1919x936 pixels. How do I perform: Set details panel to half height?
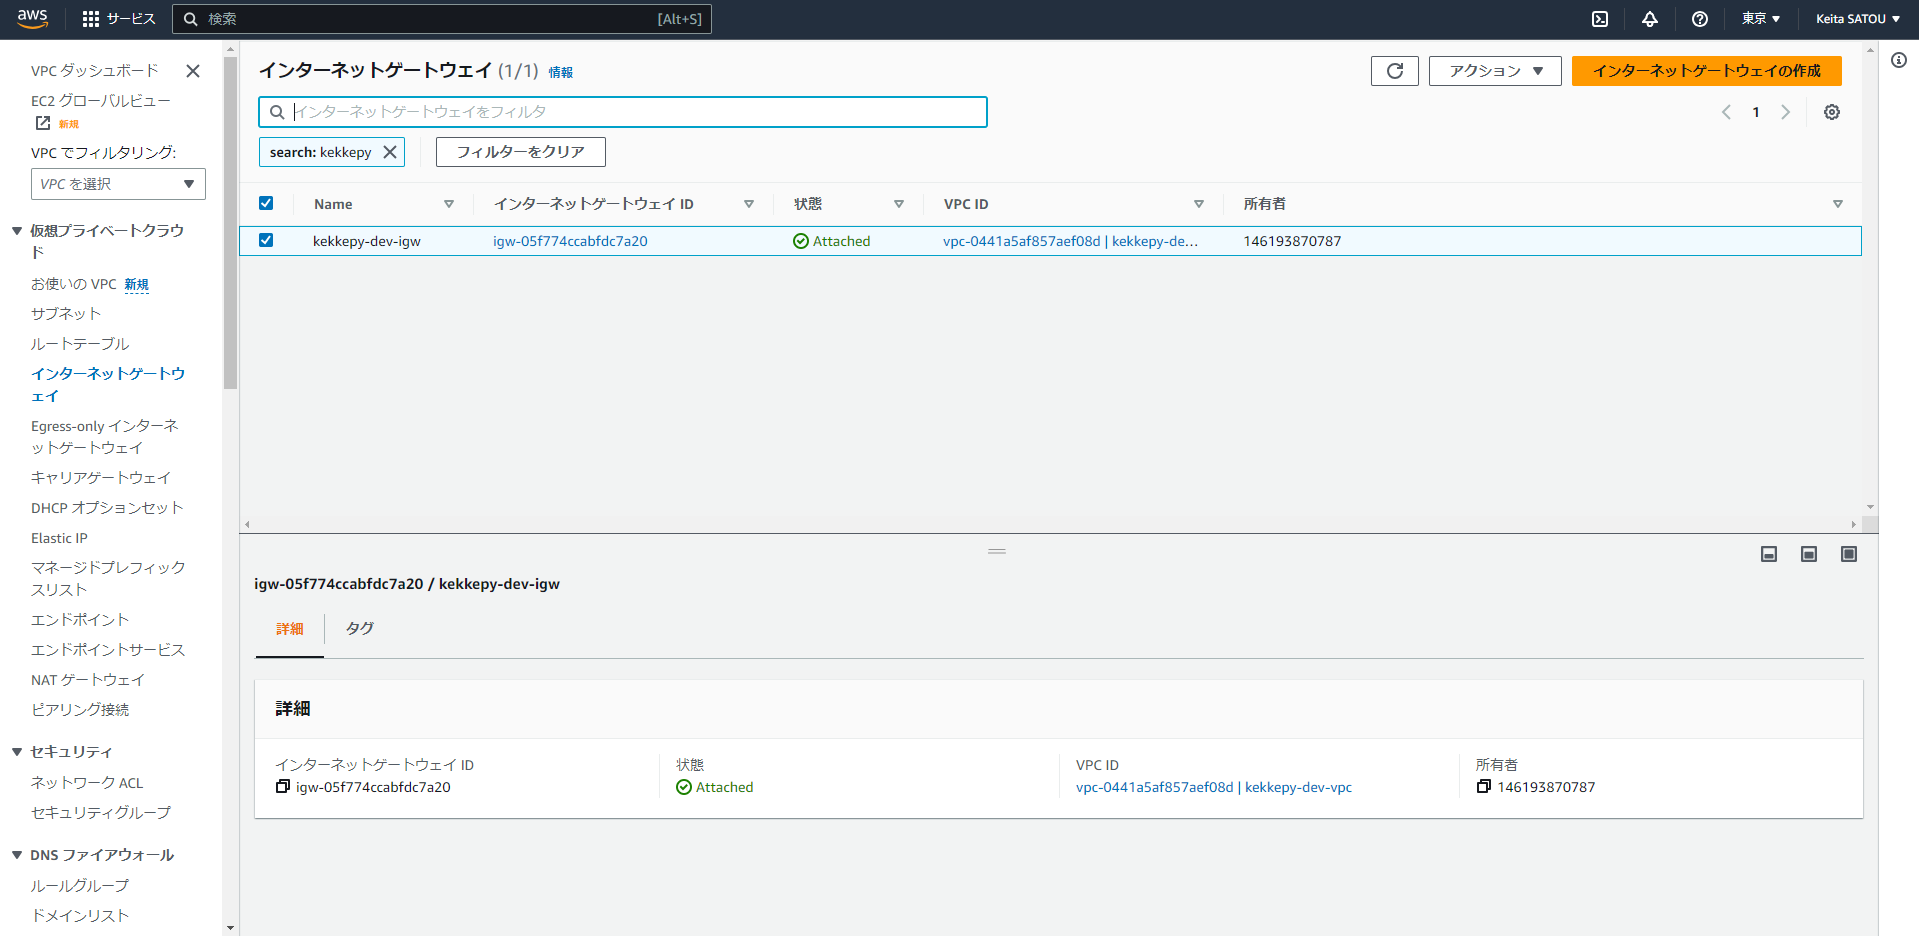coord(1809,554)
